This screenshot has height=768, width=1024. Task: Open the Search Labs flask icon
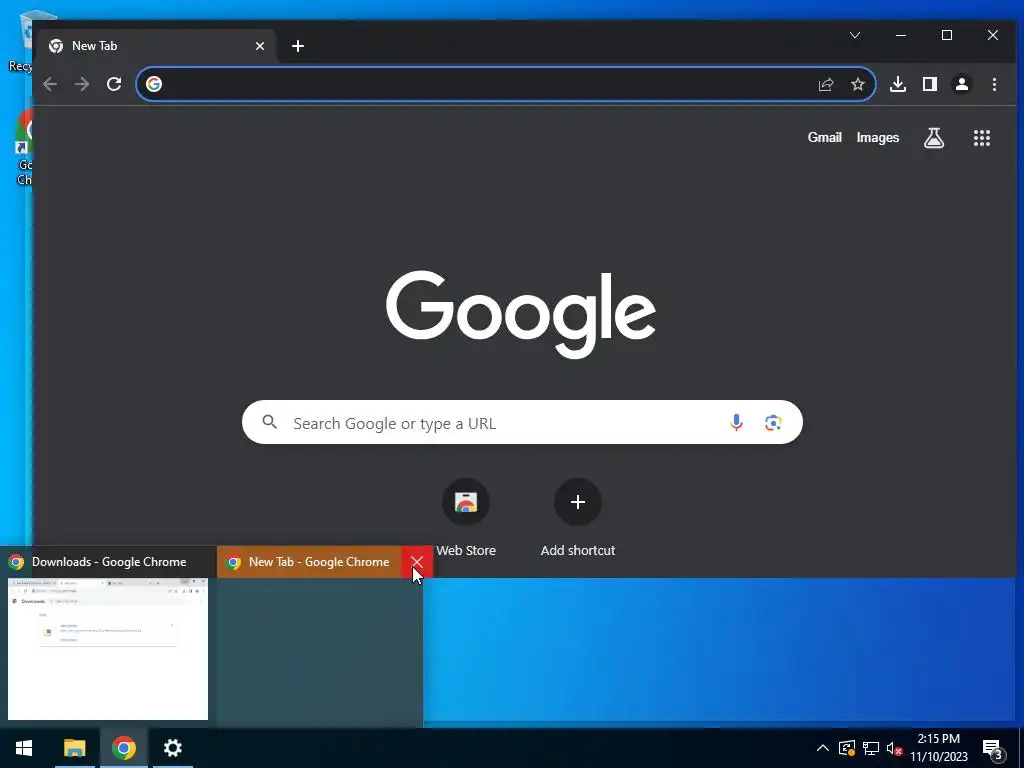click(x=934, y=138)
